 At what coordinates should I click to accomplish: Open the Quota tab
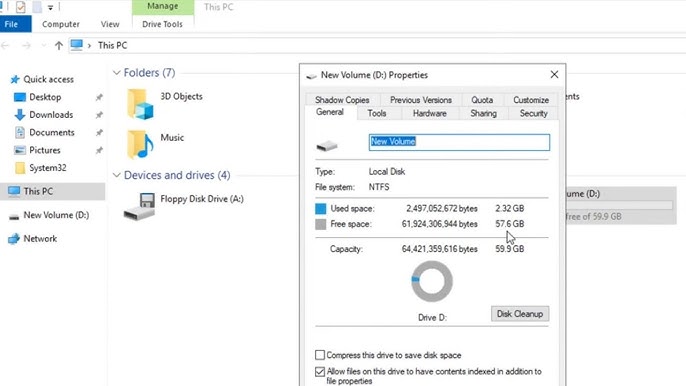coord(482,100)
